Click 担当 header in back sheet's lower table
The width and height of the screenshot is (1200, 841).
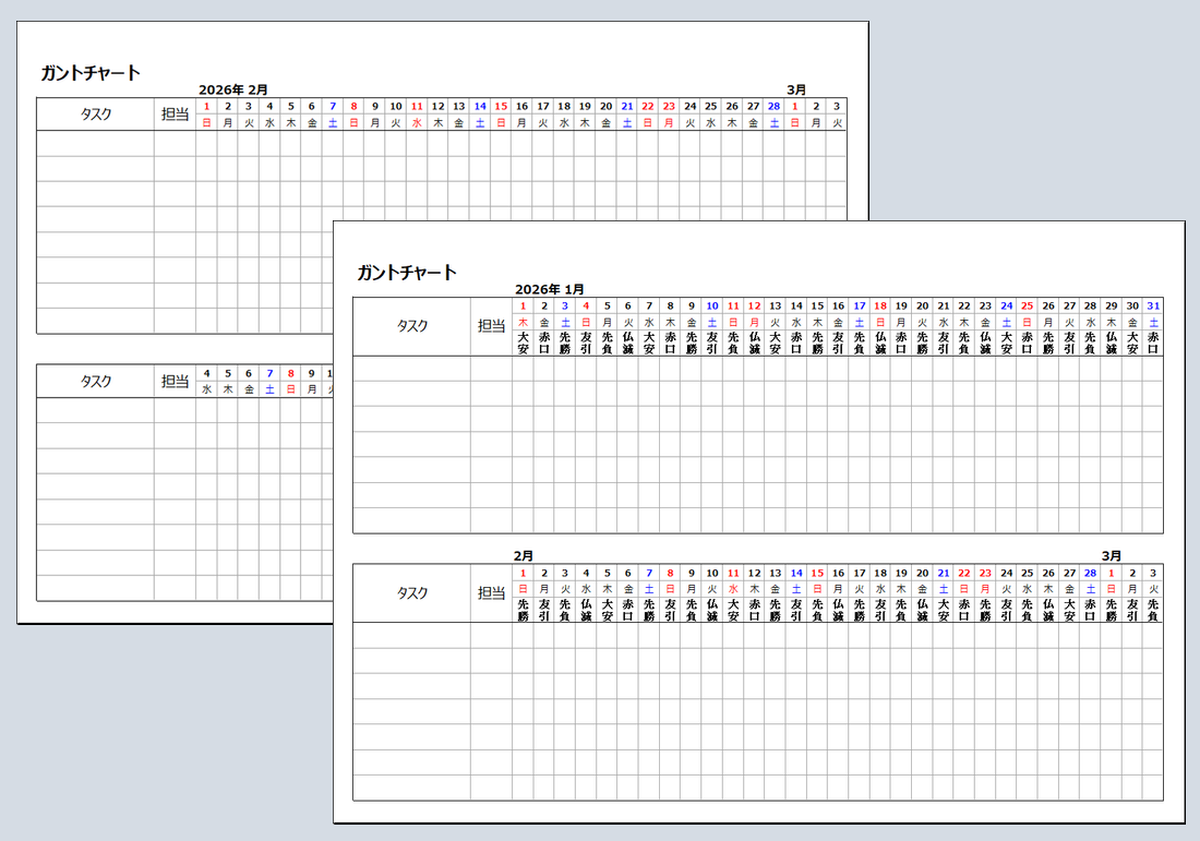[175, 381]
